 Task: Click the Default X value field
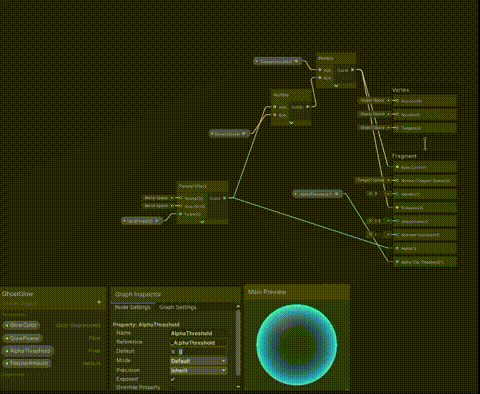202,352
